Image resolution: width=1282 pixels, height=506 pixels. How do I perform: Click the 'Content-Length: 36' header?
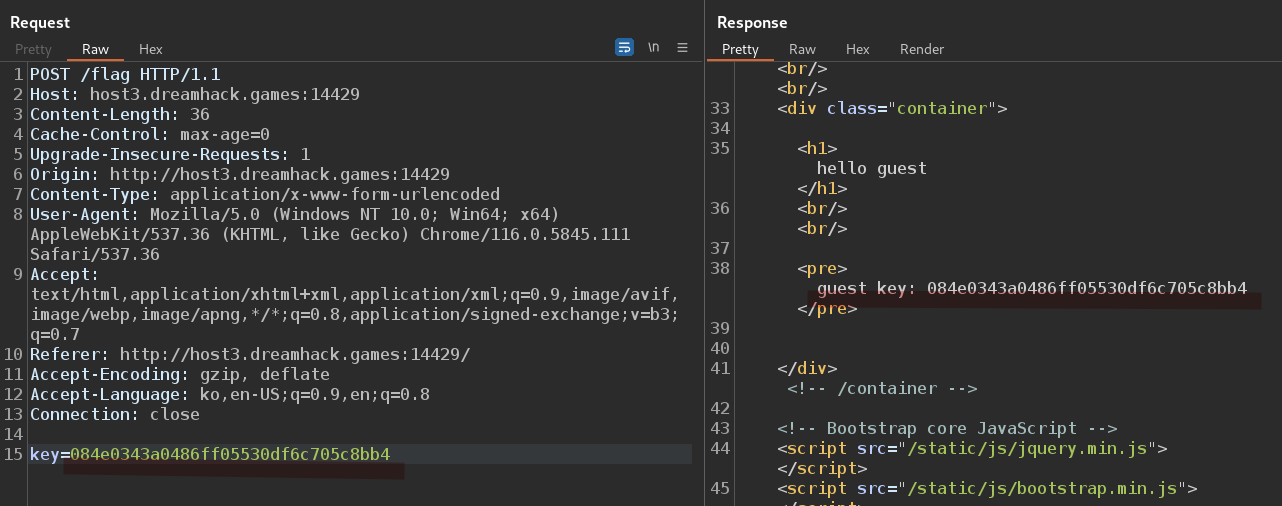pyautogui.click(x=120, y=114)
